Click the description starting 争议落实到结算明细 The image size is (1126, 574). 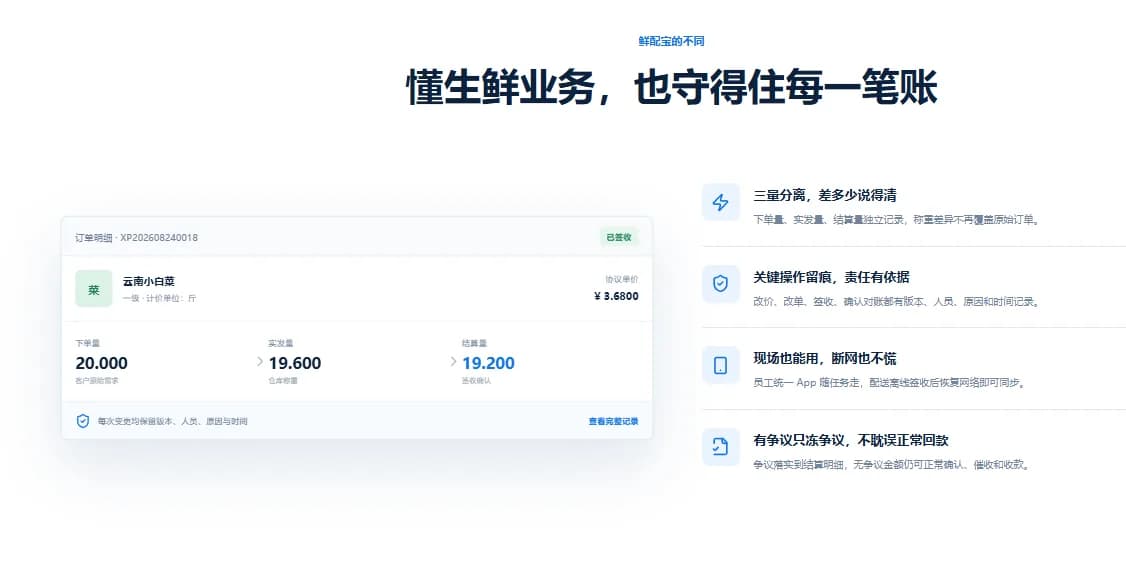pos(893,465)
